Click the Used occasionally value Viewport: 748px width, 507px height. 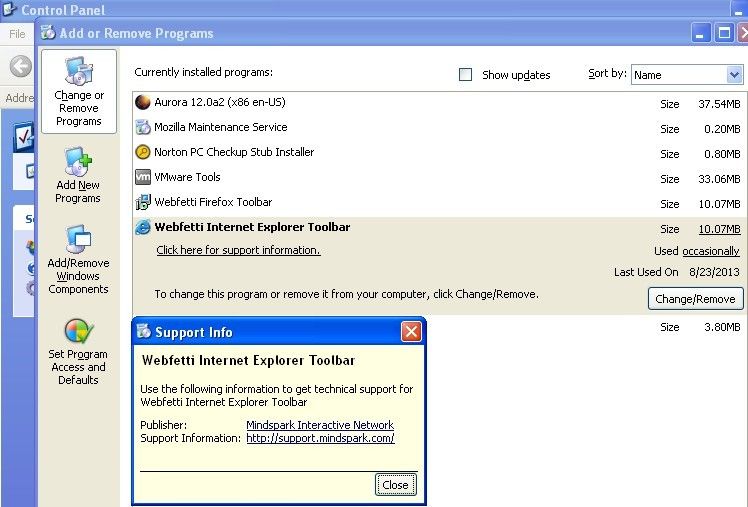(710, 251)
